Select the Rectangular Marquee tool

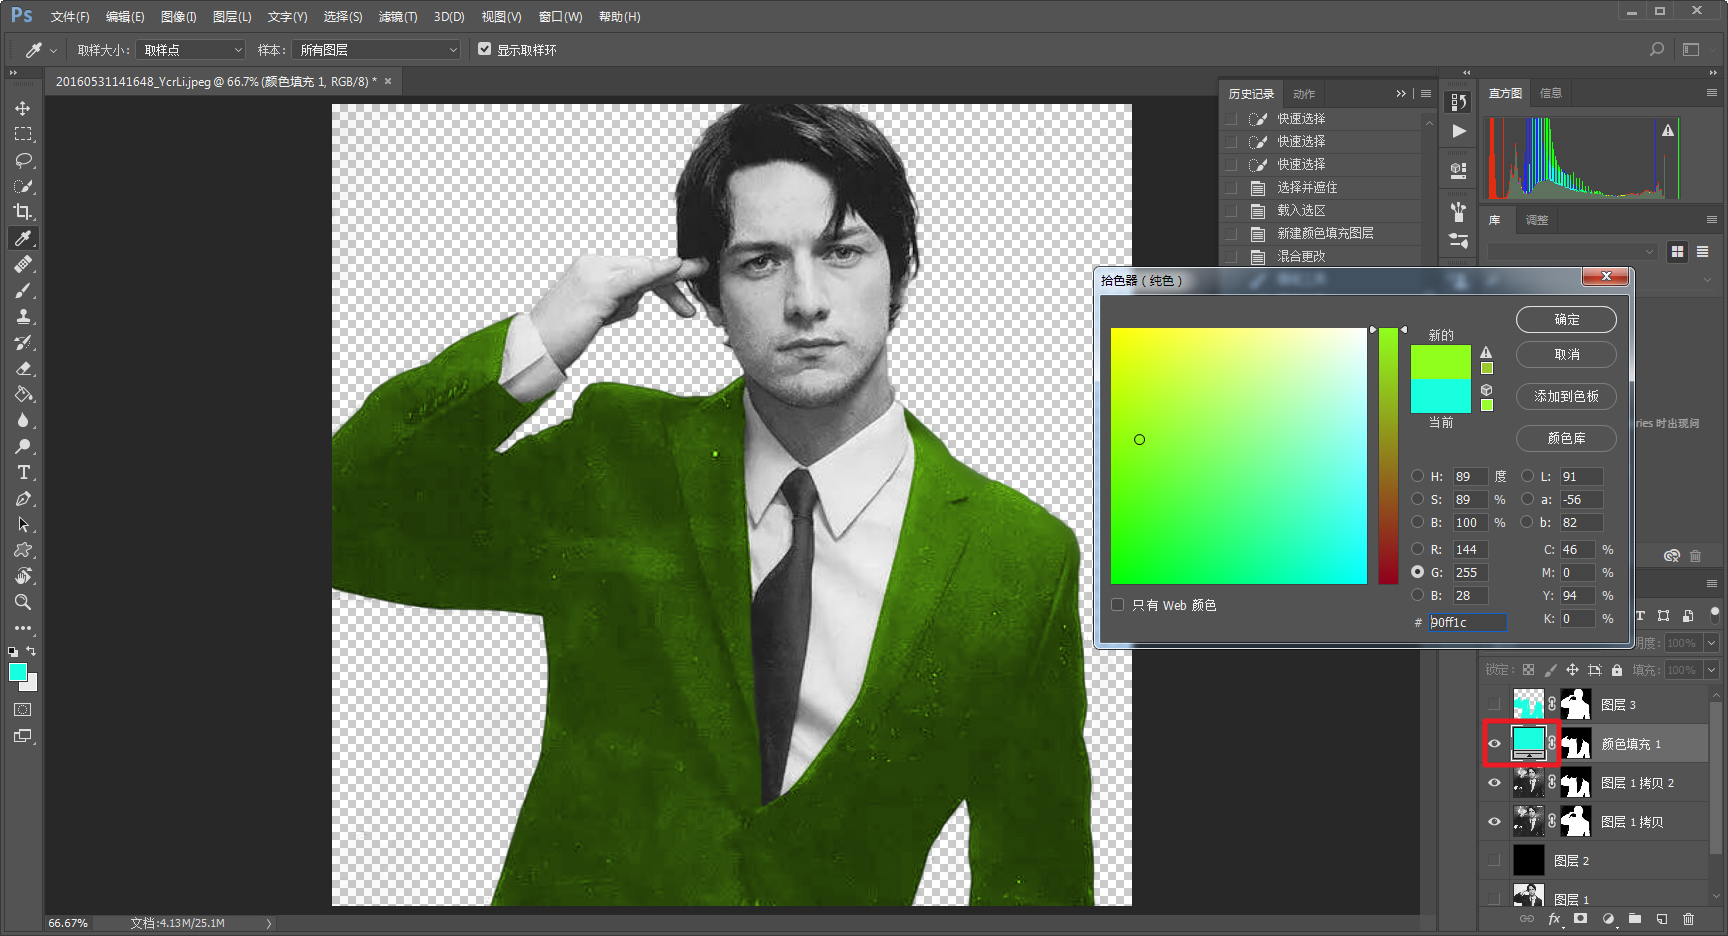(22, 134)
